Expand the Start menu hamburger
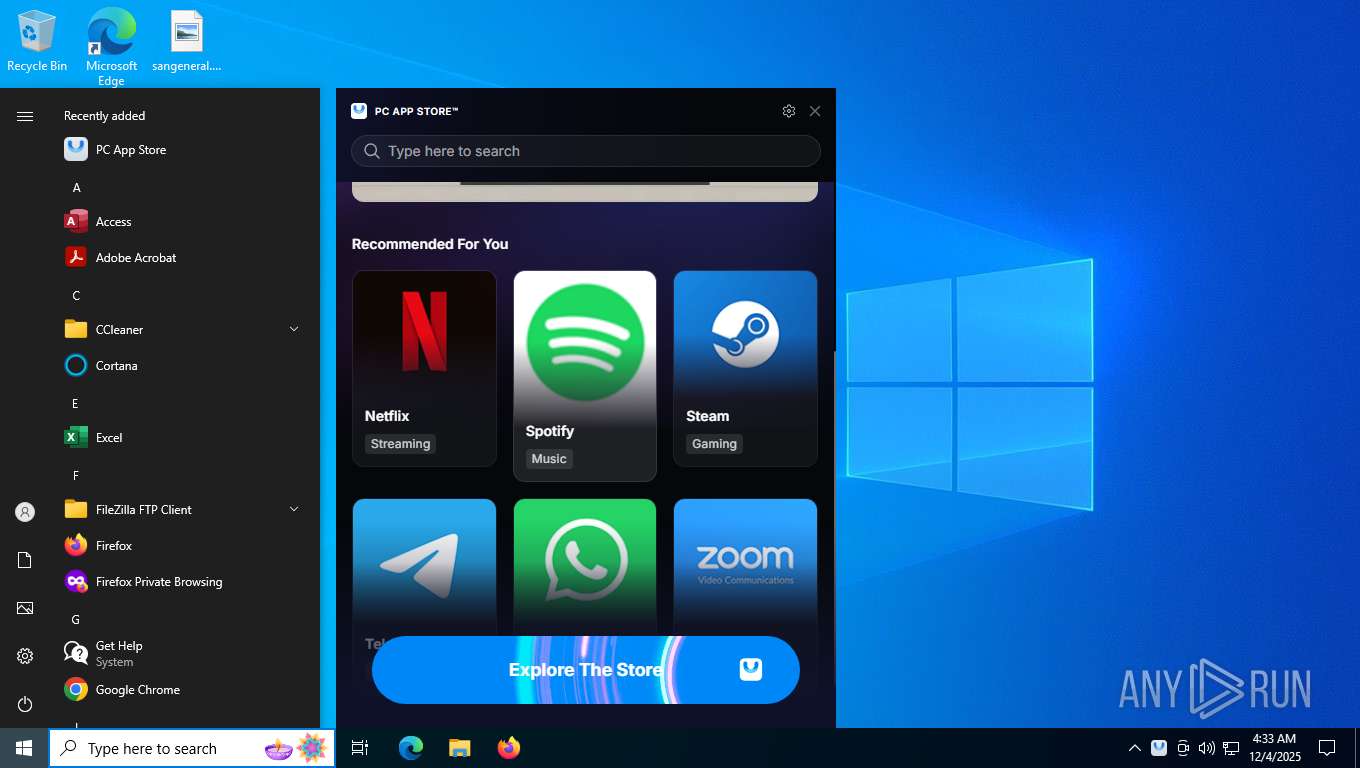The image size is (1360, 768). point(25,116)
